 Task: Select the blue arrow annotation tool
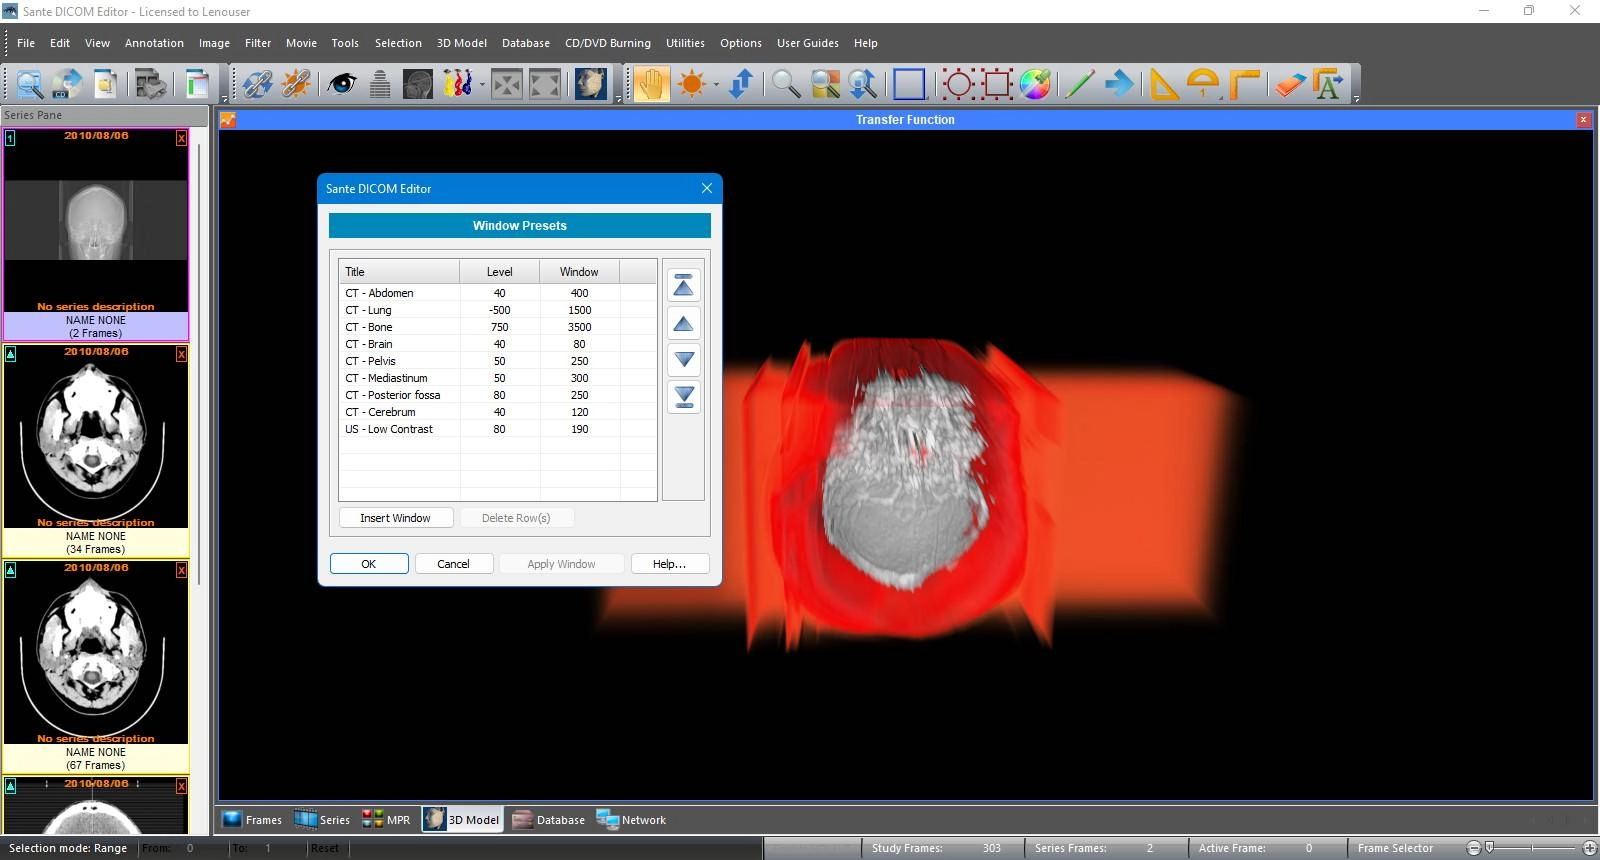1120,84
